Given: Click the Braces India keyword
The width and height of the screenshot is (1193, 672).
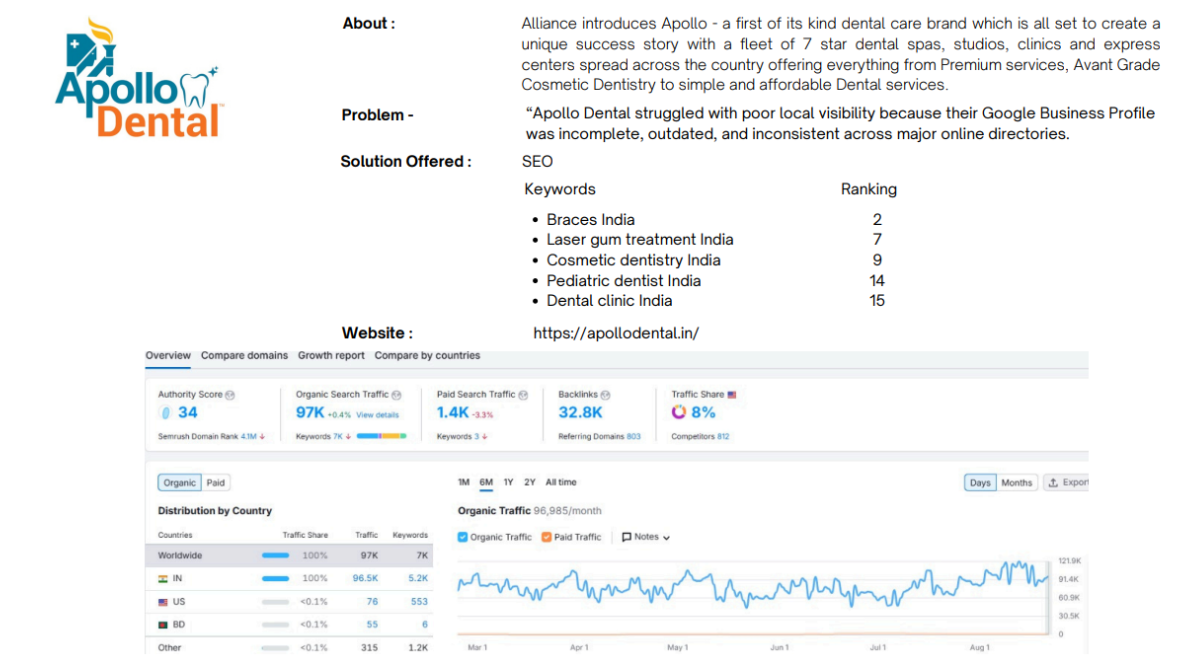Looking at the screenshot, I should tap(590, 220).
